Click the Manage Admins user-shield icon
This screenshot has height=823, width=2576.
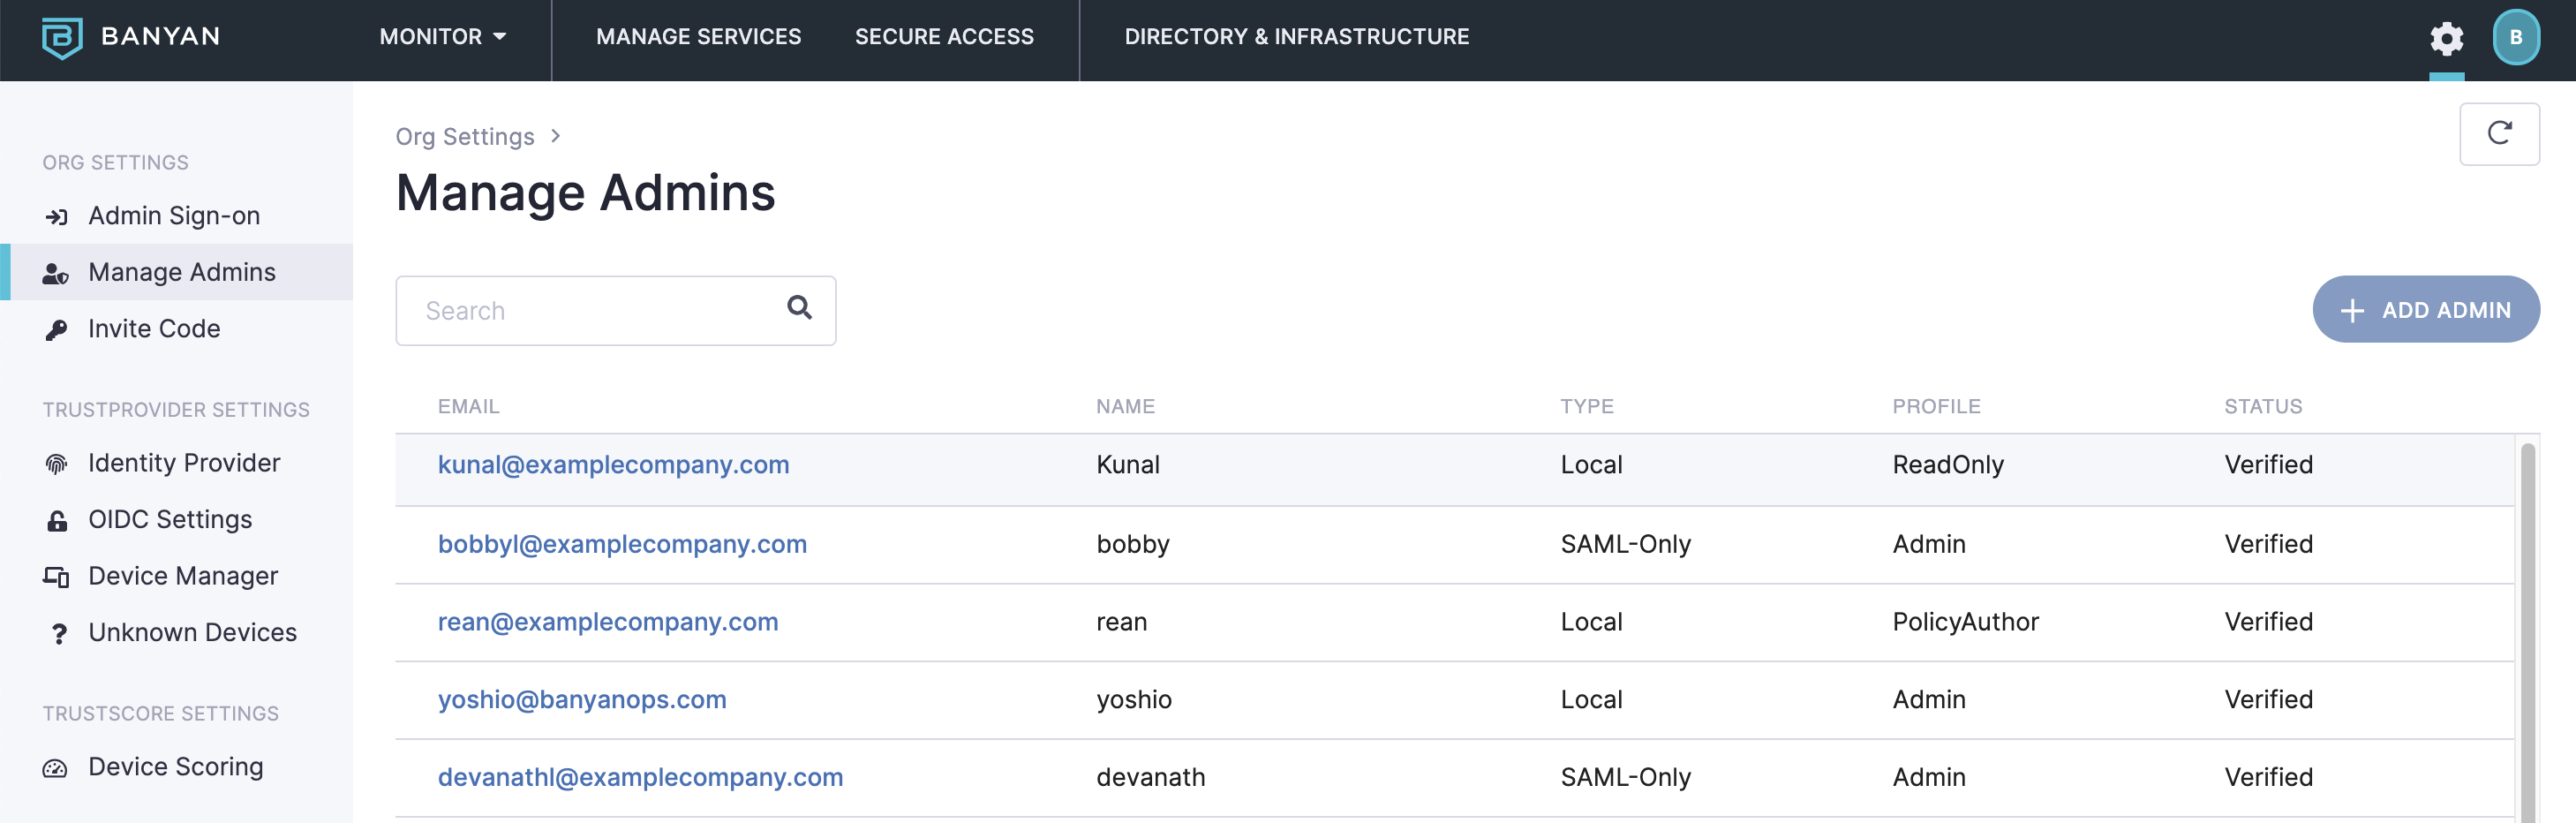(56, 273)
